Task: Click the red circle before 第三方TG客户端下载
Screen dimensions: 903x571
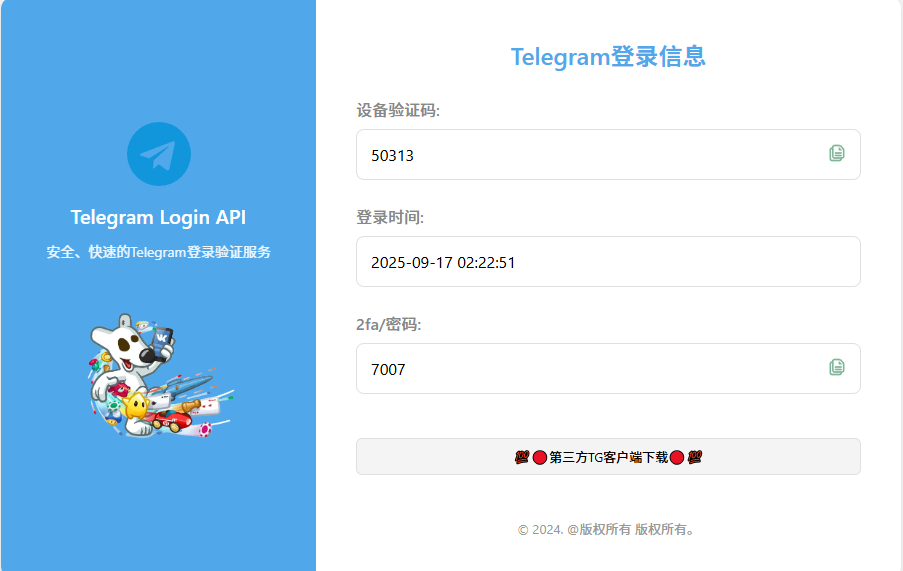Action: pos(540,458)
